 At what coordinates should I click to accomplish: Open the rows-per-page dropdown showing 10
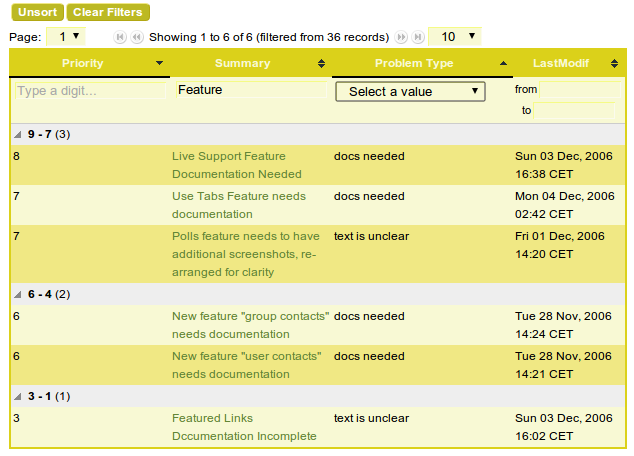pyautogui.click(x=454, y=36)
